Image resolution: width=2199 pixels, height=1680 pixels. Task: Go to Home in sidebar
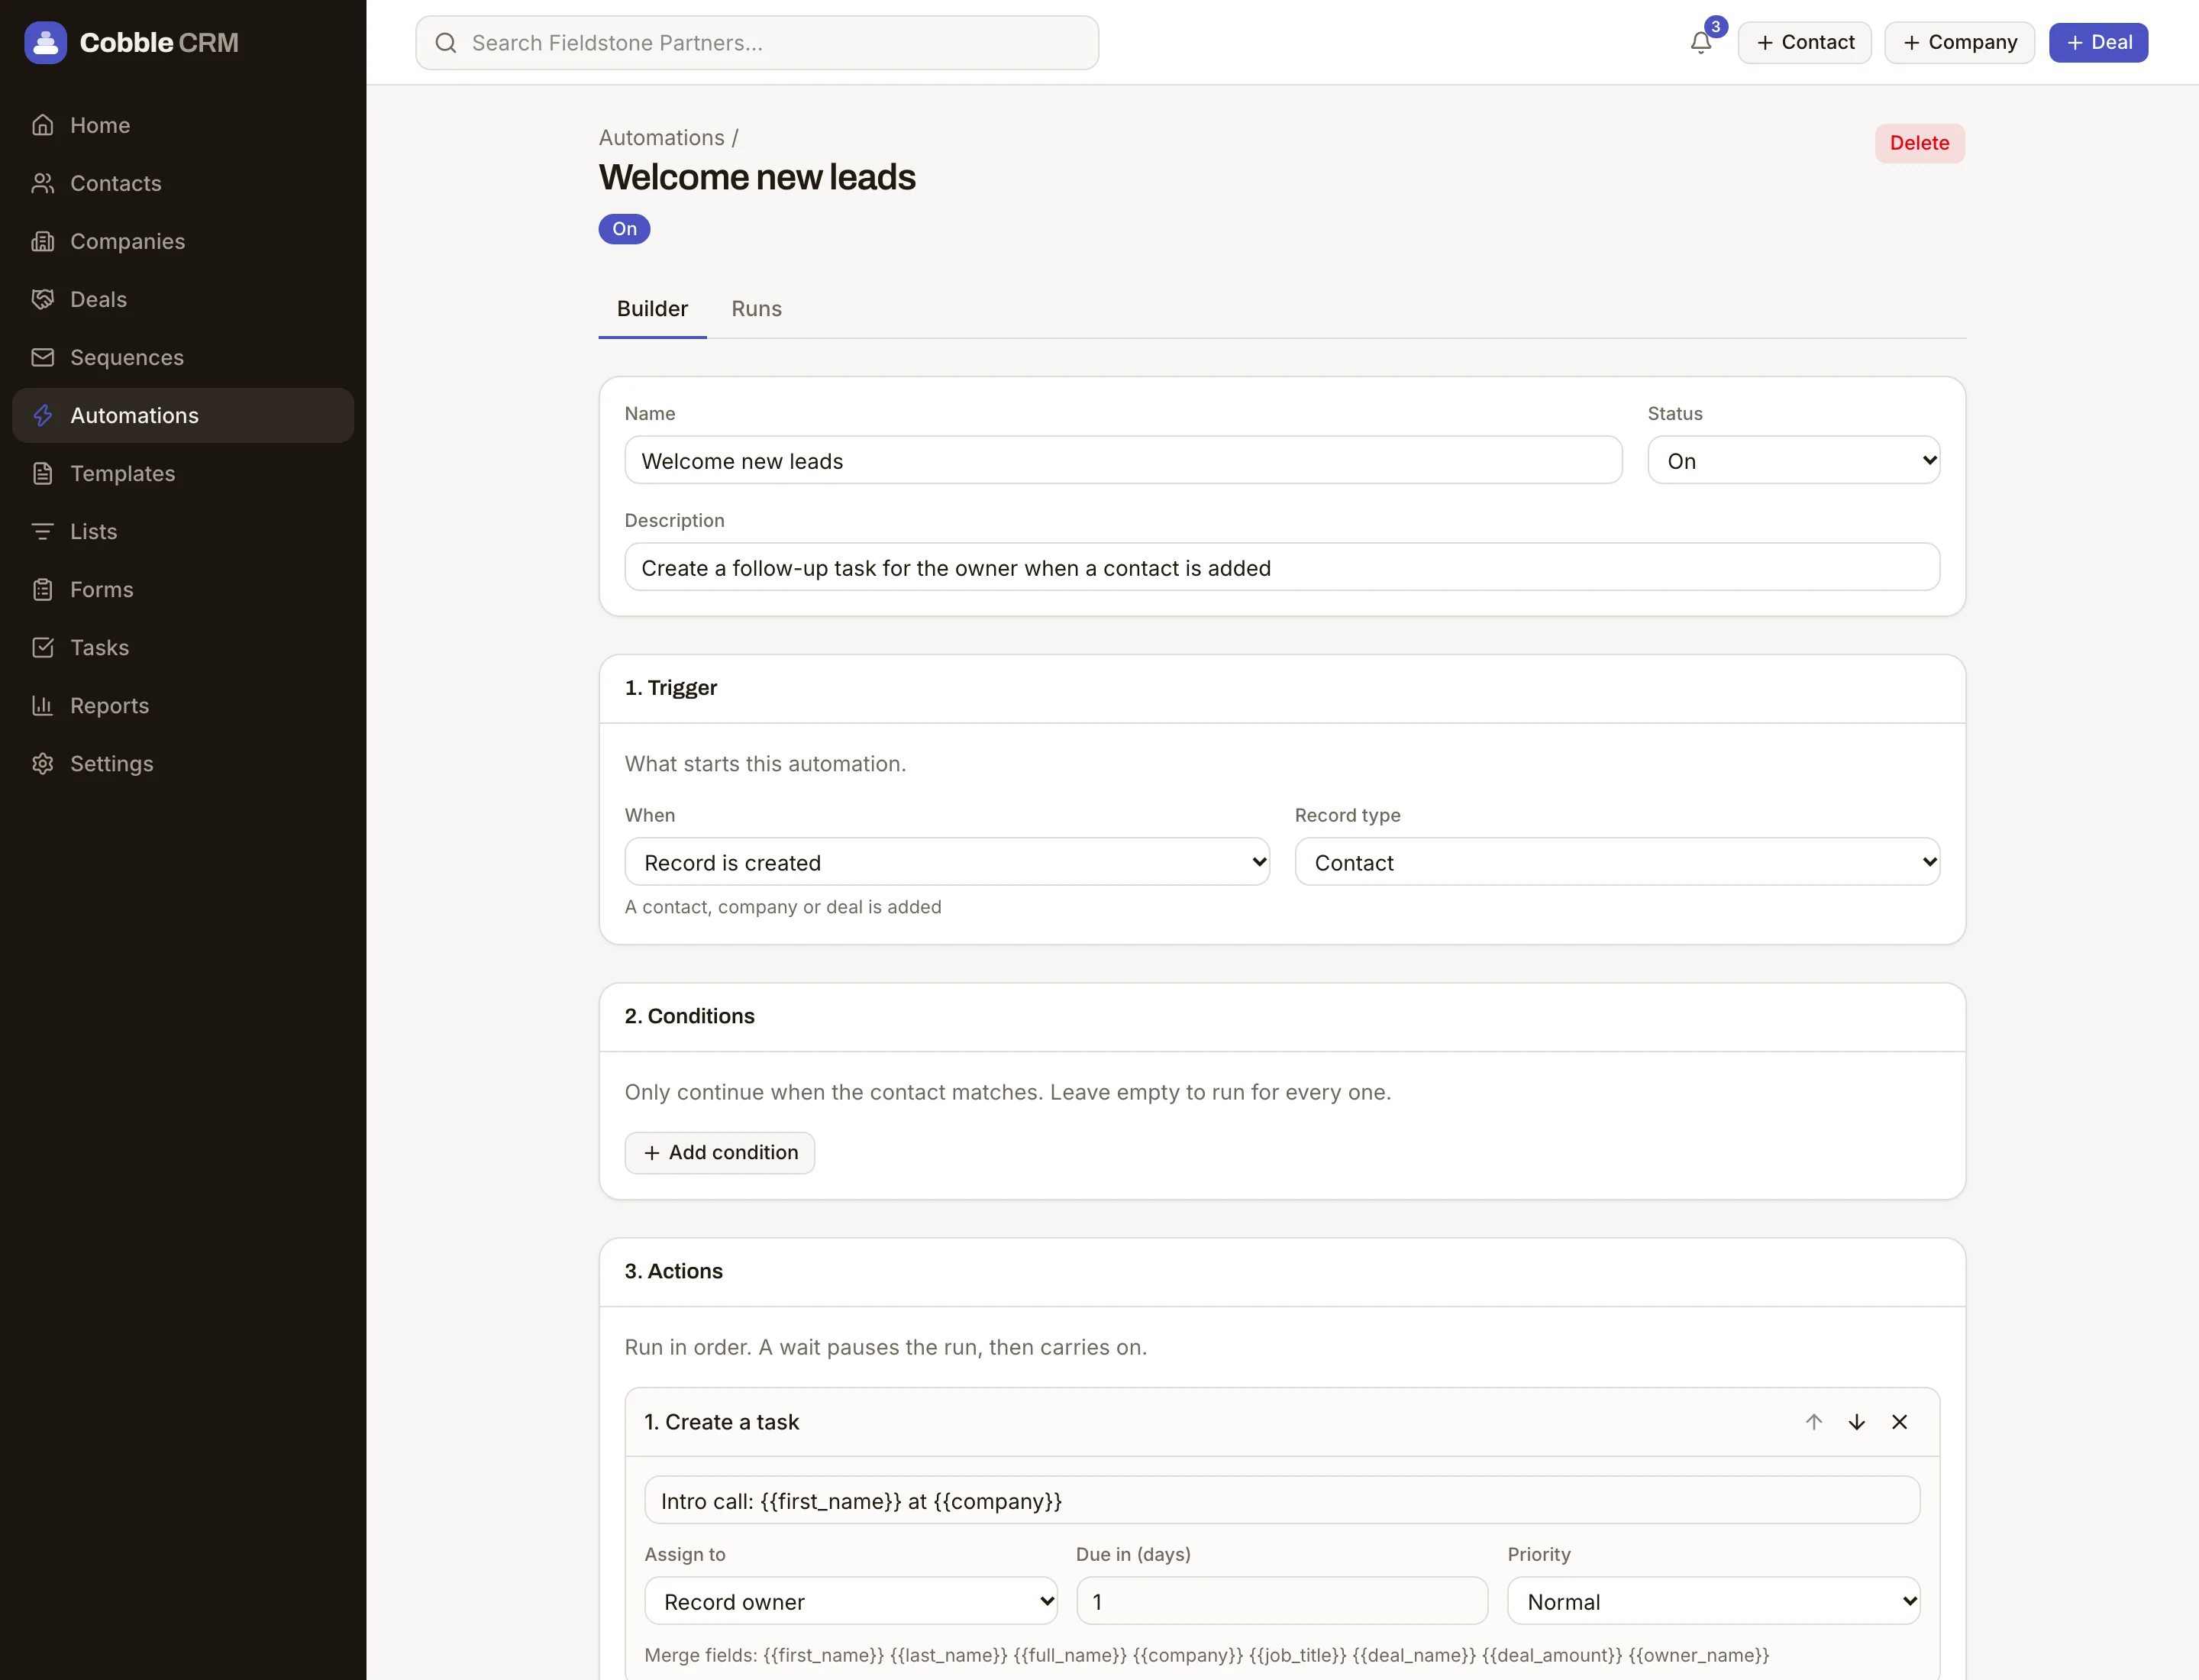[183, 125]
